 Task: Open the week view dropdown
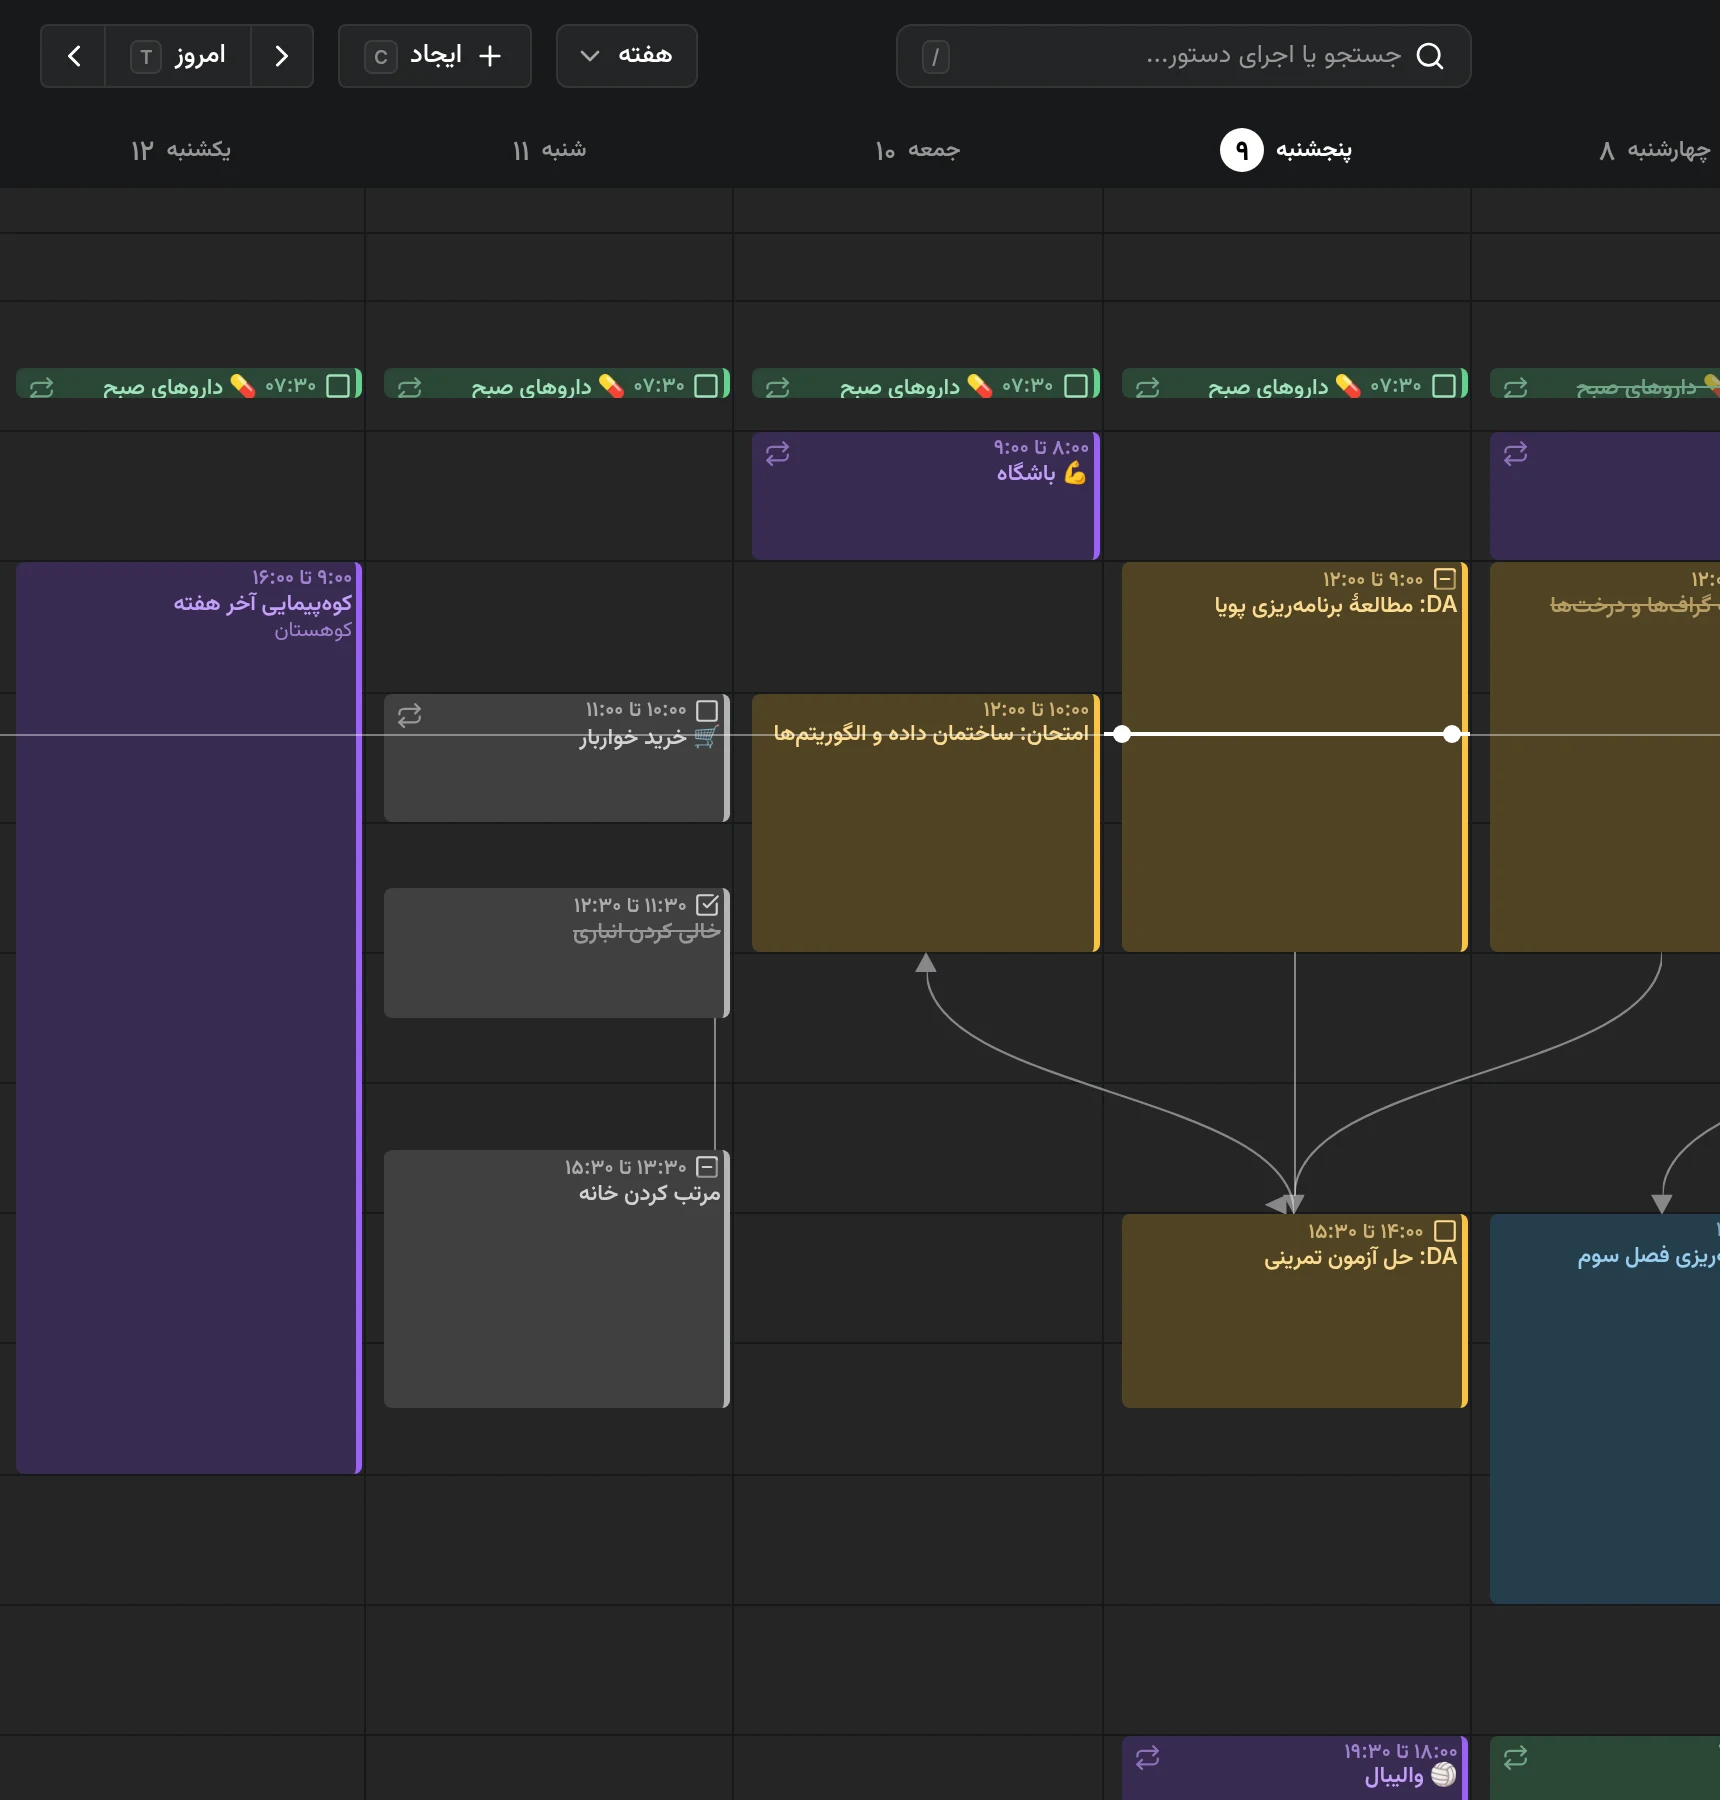click(627, 56)
